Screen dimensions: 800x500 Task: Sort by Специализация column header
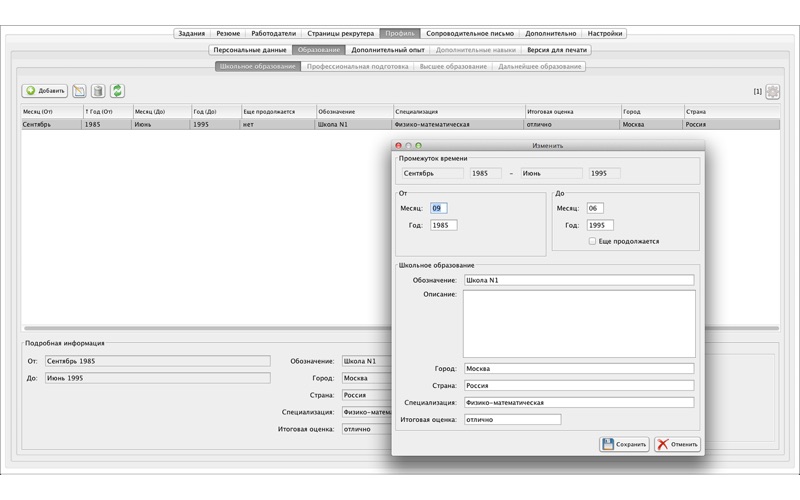click(x=459, y=111)
